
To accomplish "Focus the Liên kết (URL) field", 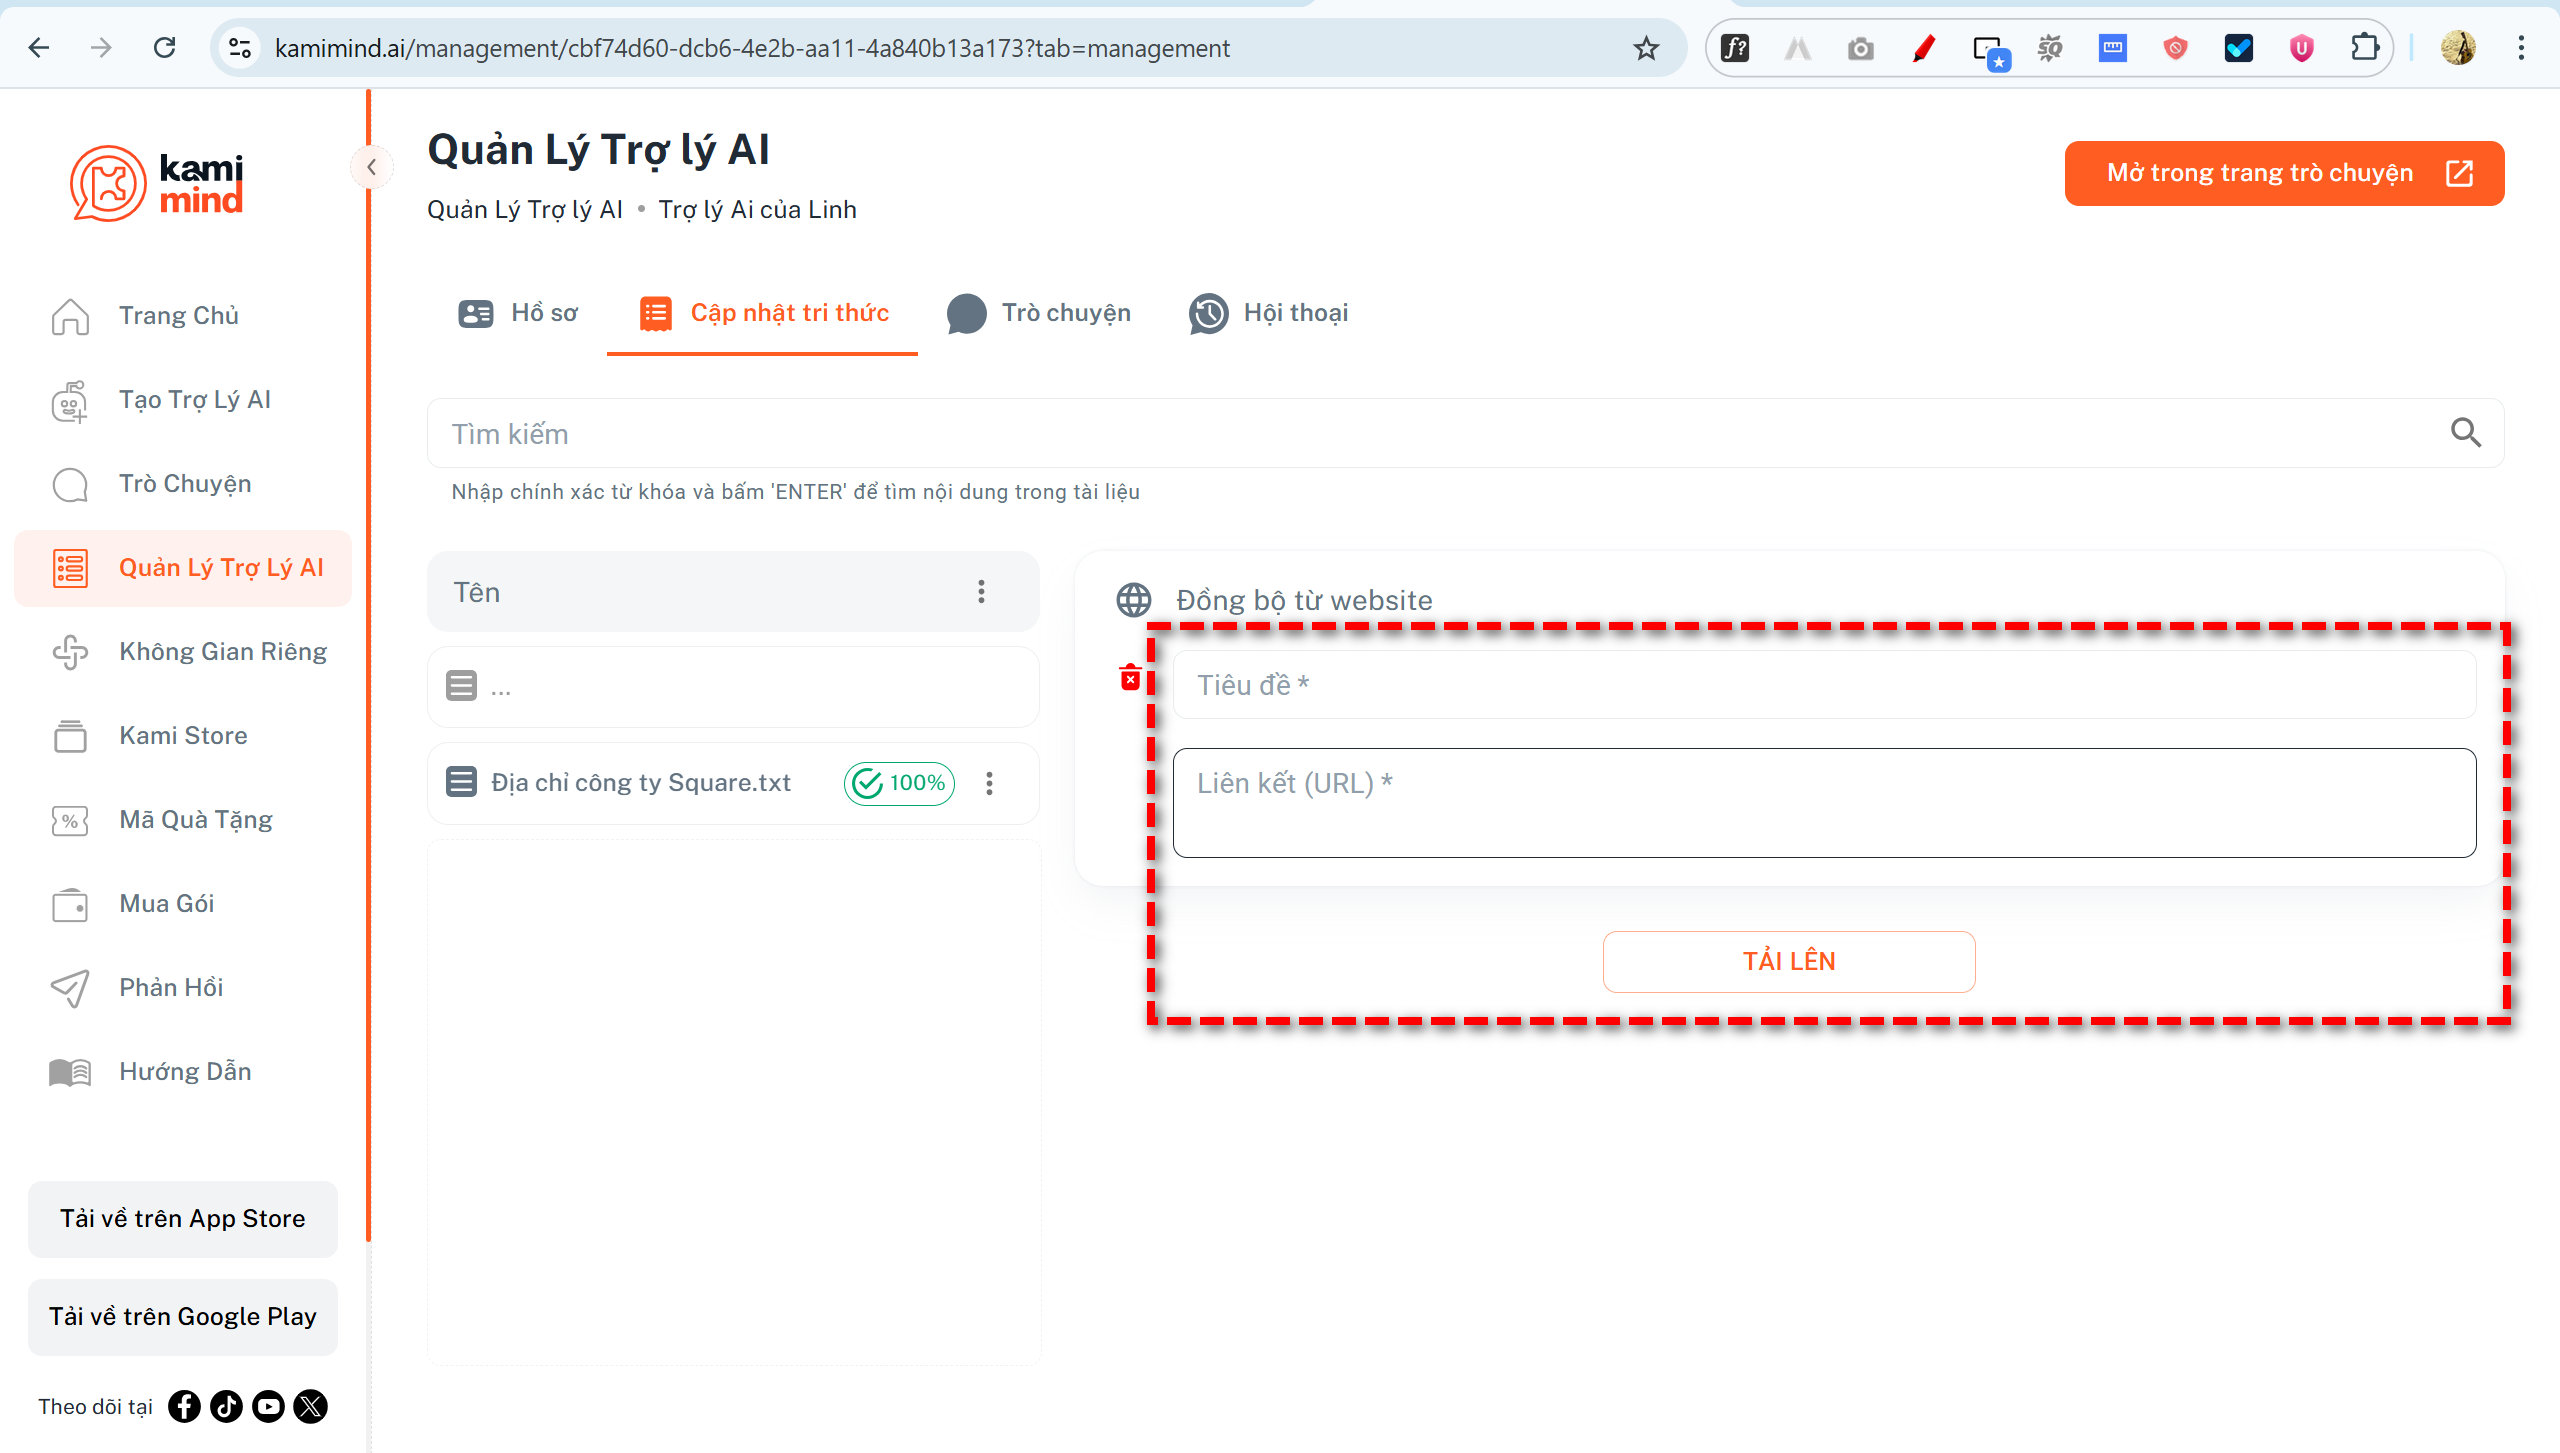I will (x=1823, y=803).
